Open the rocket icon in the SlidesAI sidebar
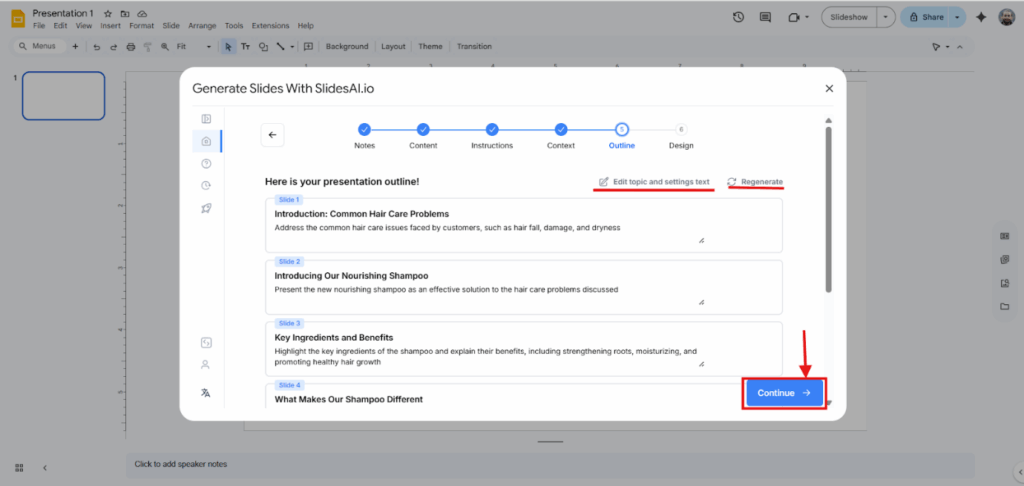Viewport: 1024px width, 486px height. pyautogui.click(x=206, y=208)
